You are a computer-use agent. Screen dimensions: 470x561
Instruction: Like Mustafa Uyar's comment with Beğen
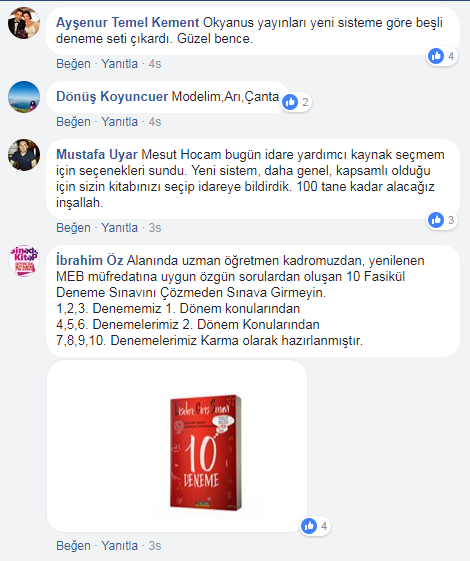click(x=73, y=228)
